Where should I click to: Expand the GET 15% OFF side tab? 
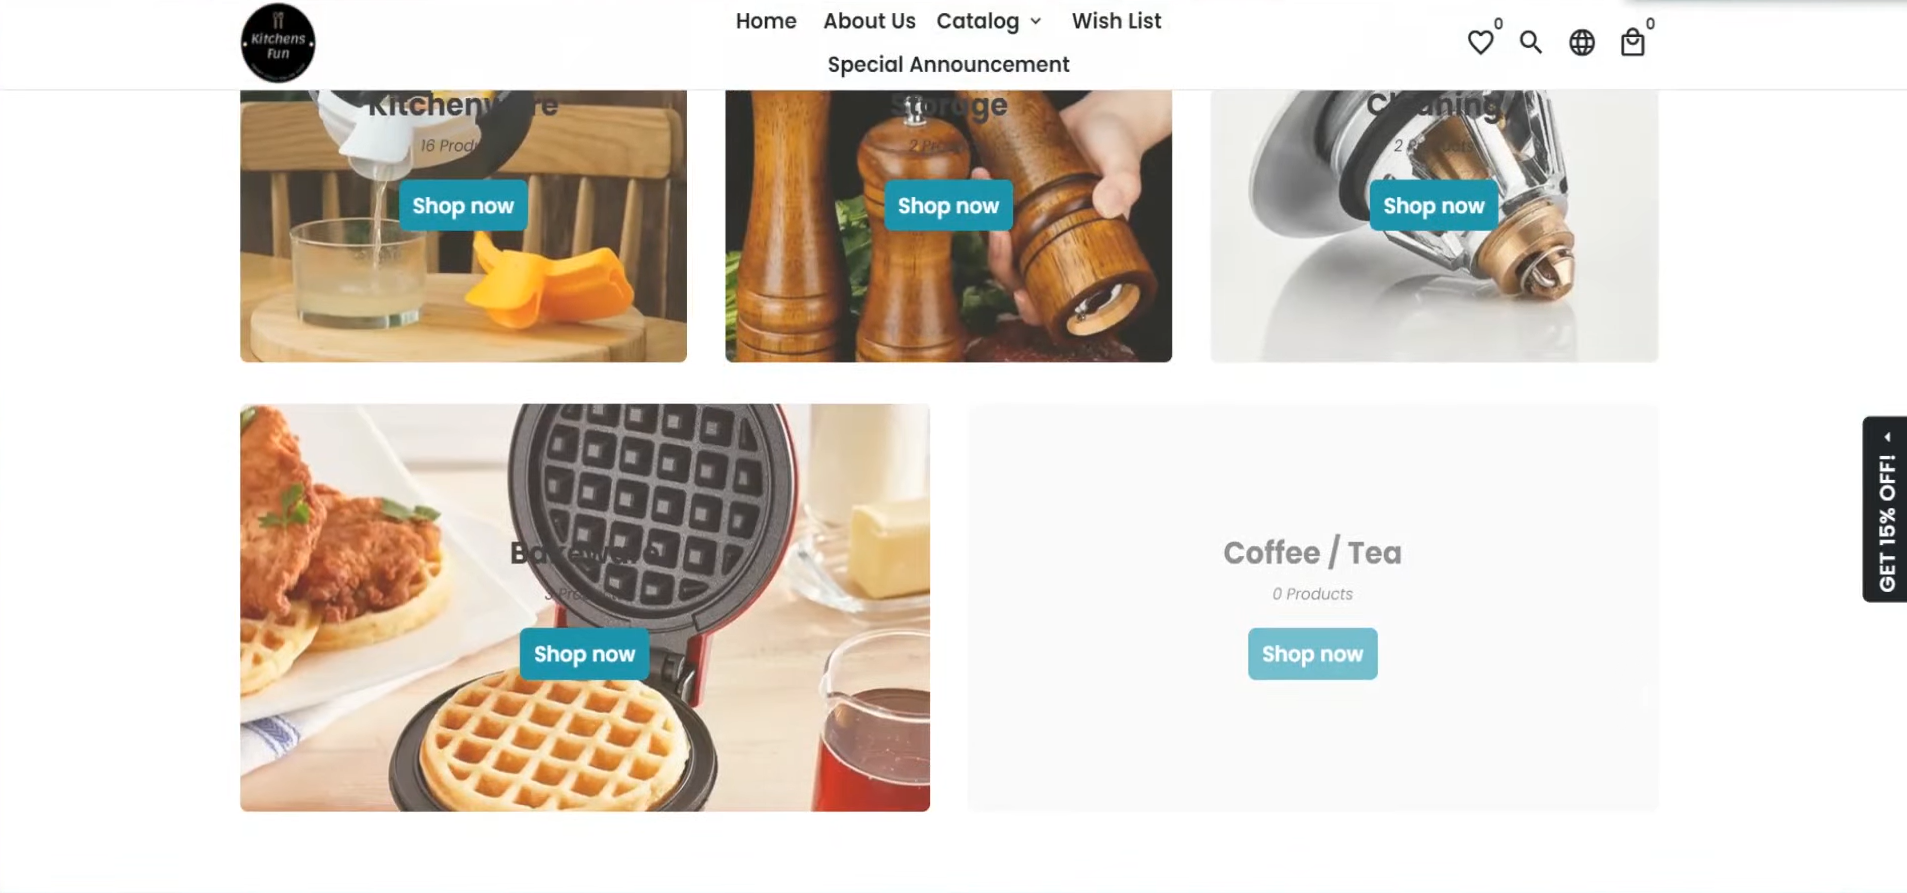[1885, 509]
